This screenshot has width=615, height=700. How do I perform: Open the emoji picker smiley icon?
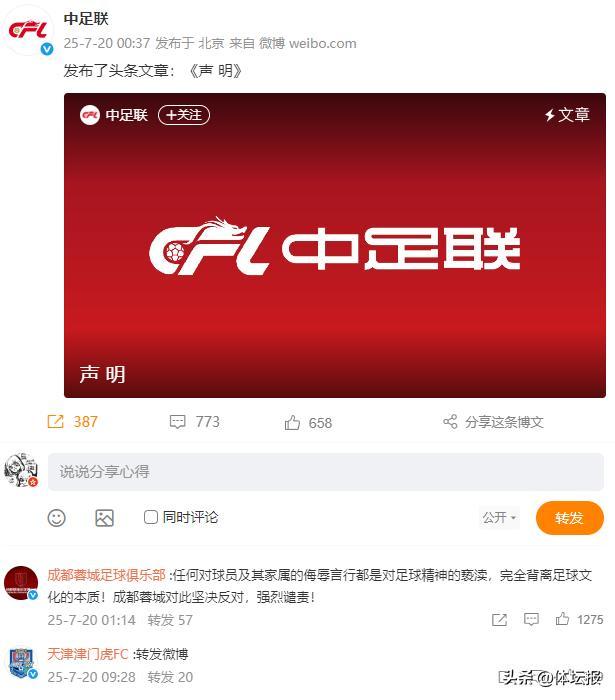coord(57,518)
